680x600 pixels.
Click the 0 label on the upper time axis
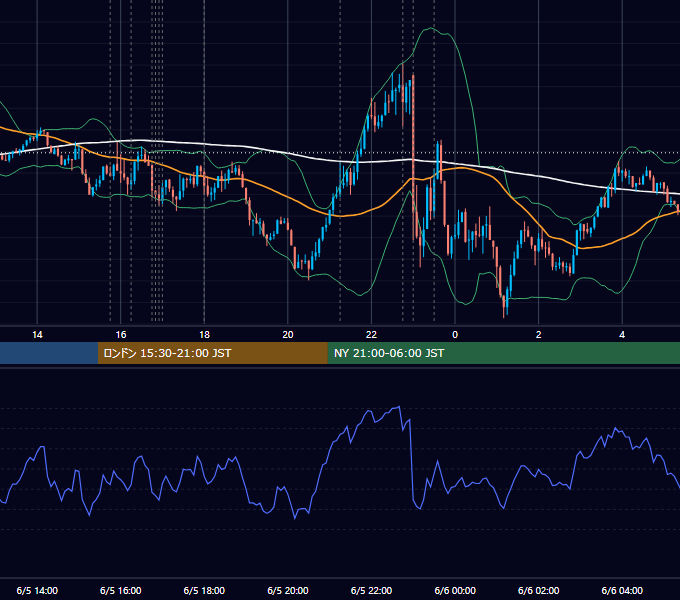[455, 335]
